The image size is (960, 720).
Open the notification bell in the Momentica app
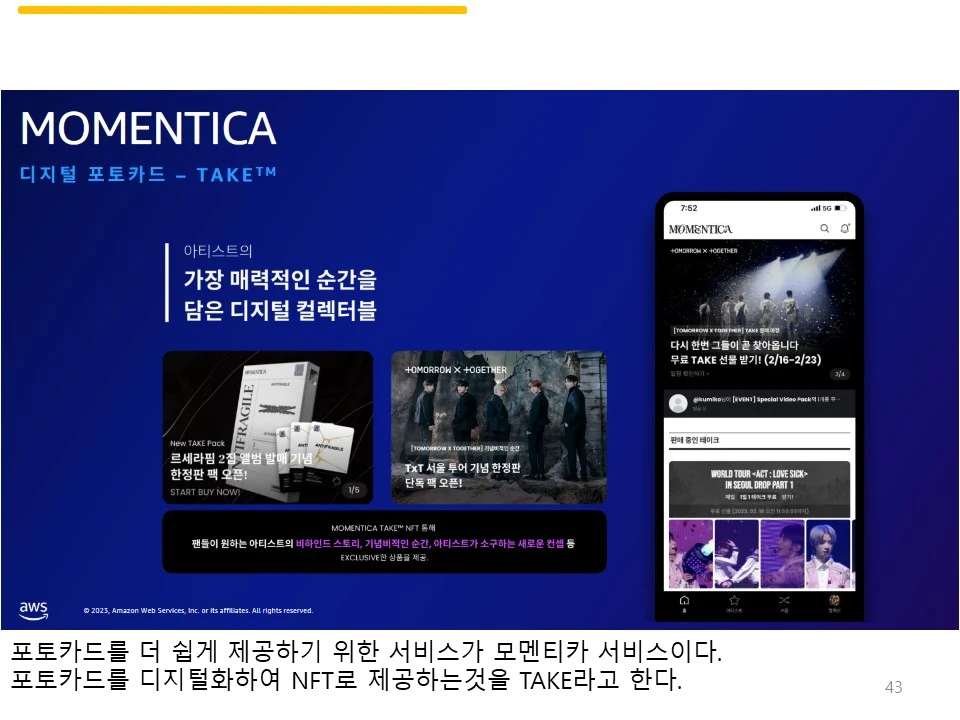pyautogui.click(x=845, y=228)
